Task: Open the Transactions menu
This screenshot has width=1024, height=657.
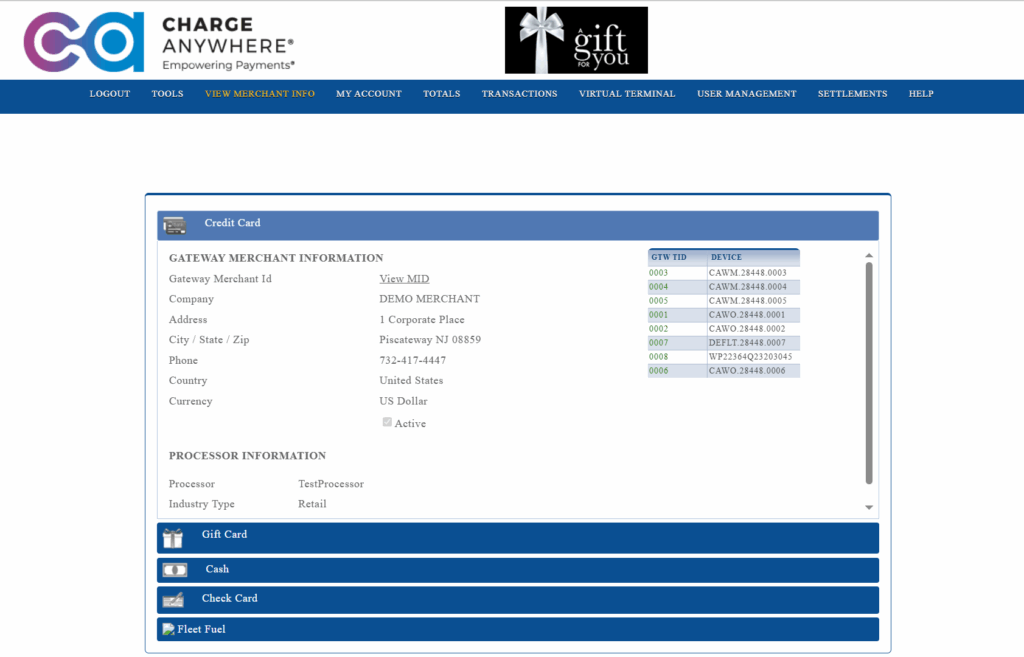Action: click(x=519, y=94)
